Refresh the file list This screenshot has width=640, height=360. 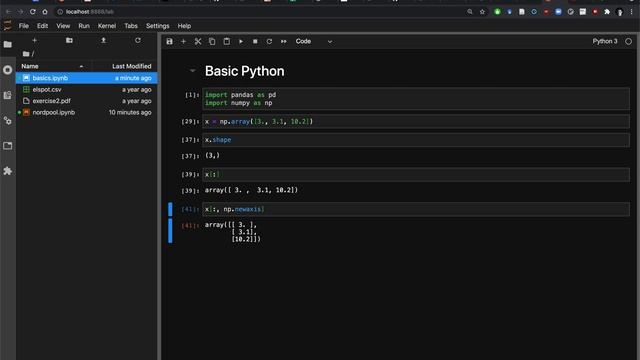click(138, 40)
